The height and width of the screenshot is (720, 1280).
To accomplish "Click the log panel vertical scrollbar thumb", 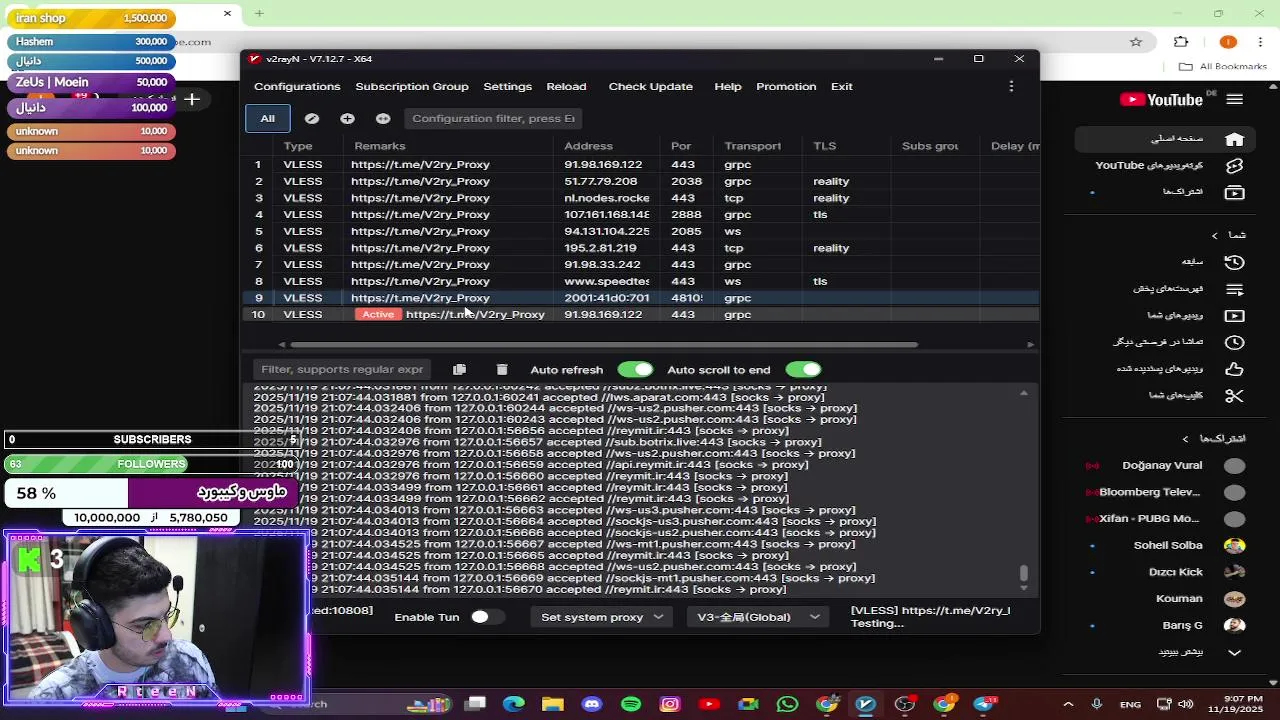I will pos(1023,573).
